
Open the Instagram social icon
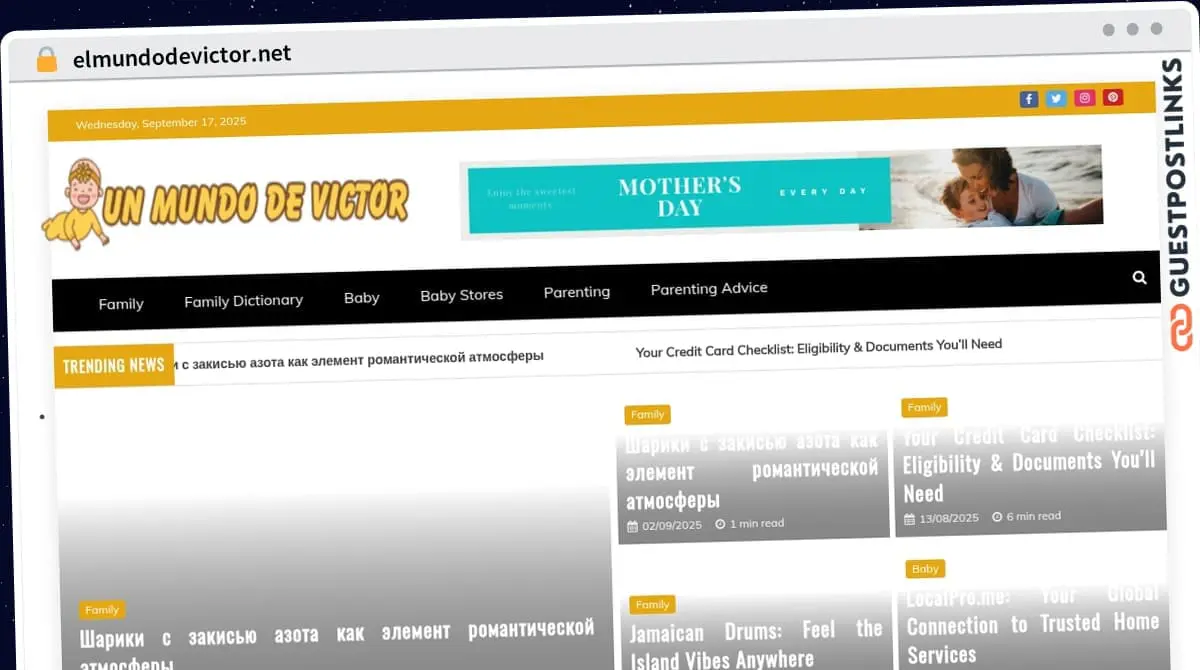pos(1084,98)
